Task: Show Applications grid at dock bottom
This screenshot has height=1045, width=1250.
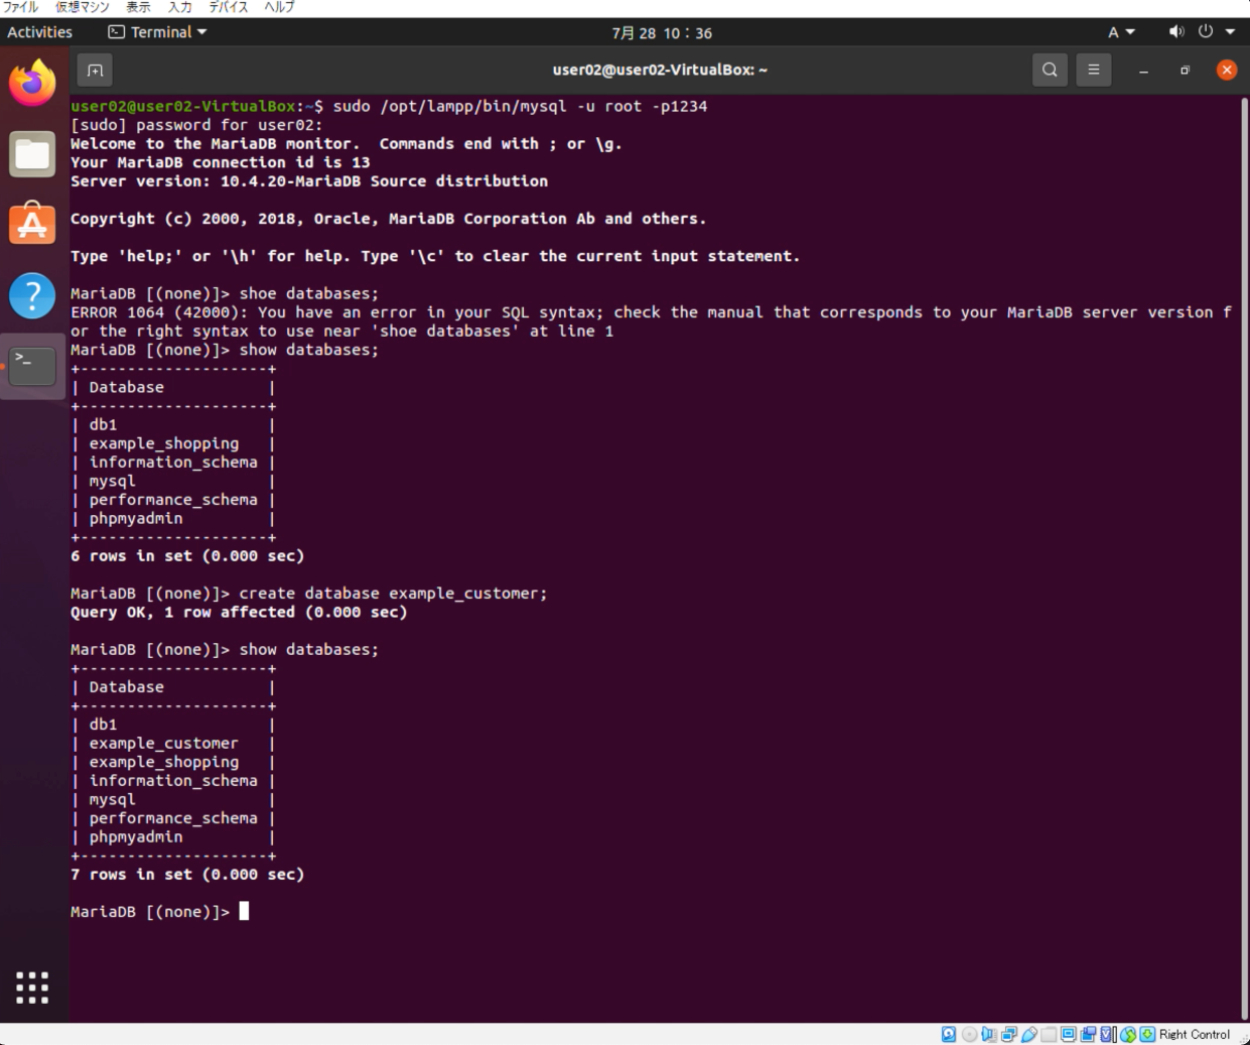Action: click(x=32, y=987)
